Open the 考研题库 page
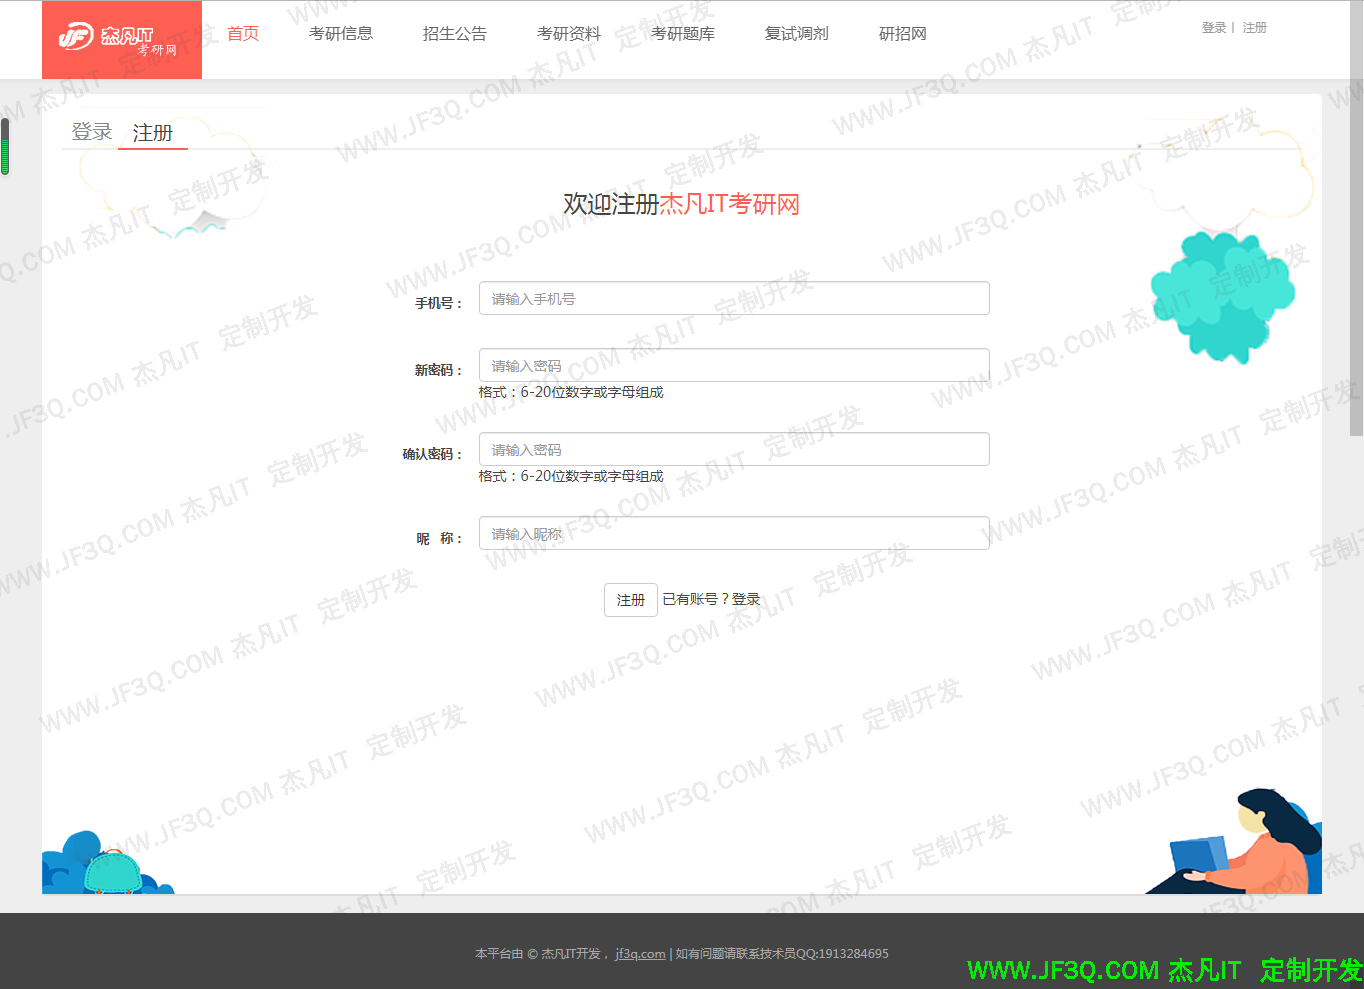 pos(683,34)
